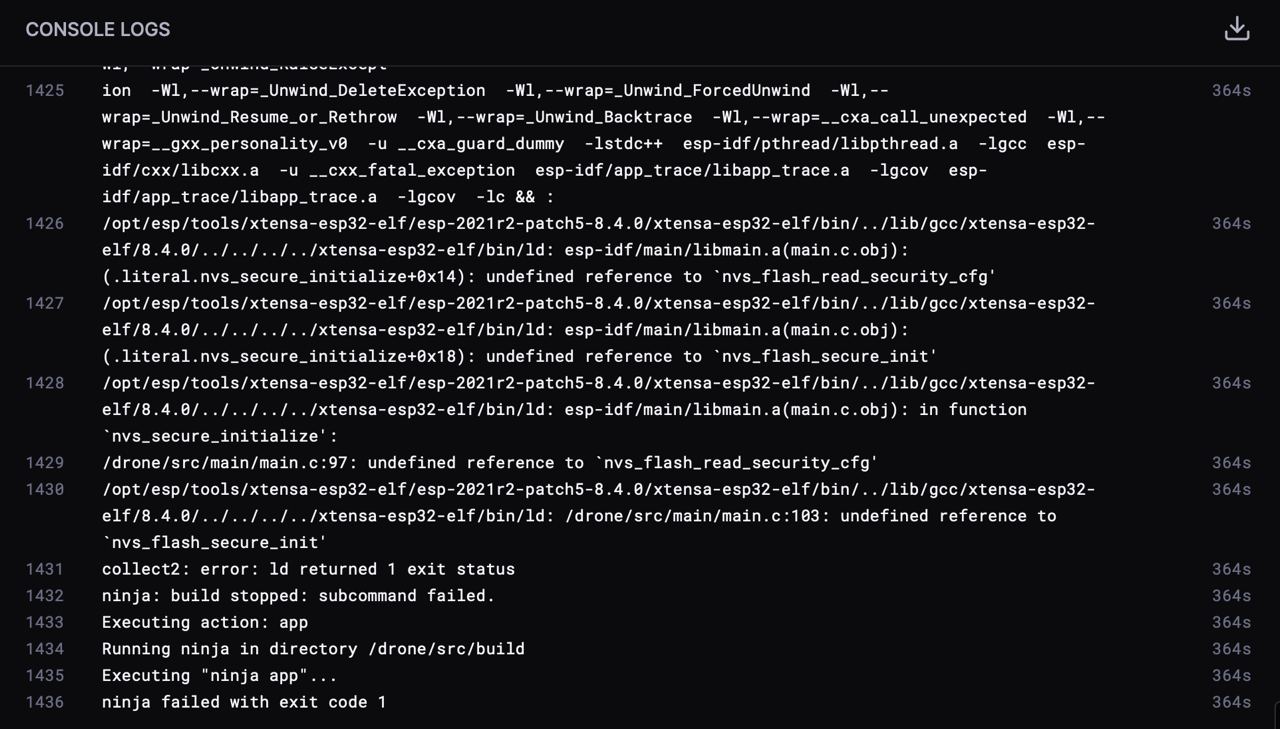Image resolution: width=1280 pixels, height=729 pixels.
Task: Click the CONSOLE LOGS heading
Action: pos(98,30)
